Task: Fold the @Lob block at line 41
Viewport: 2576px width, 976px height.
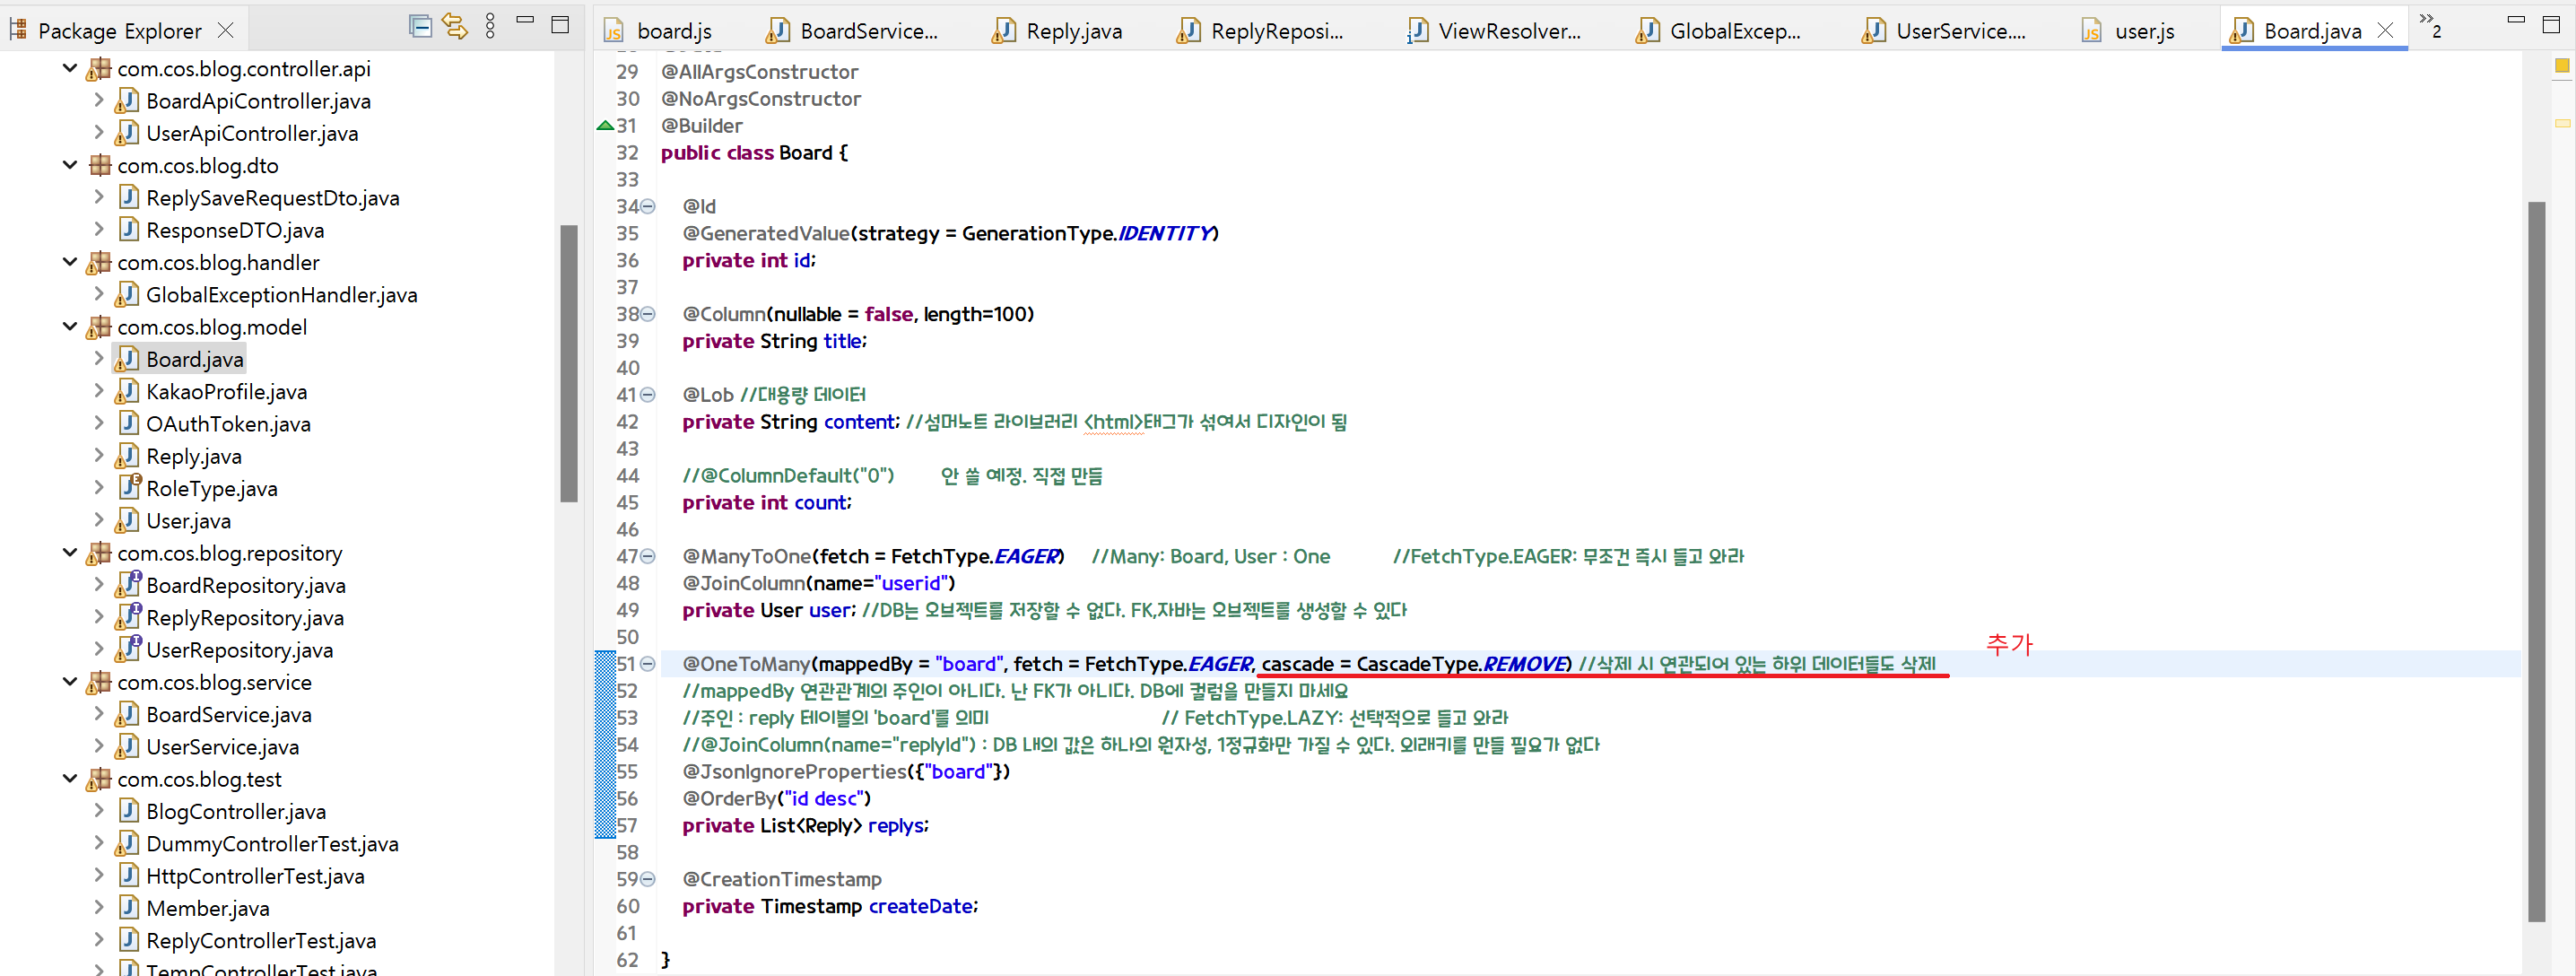Action: [x=648, y=395]
